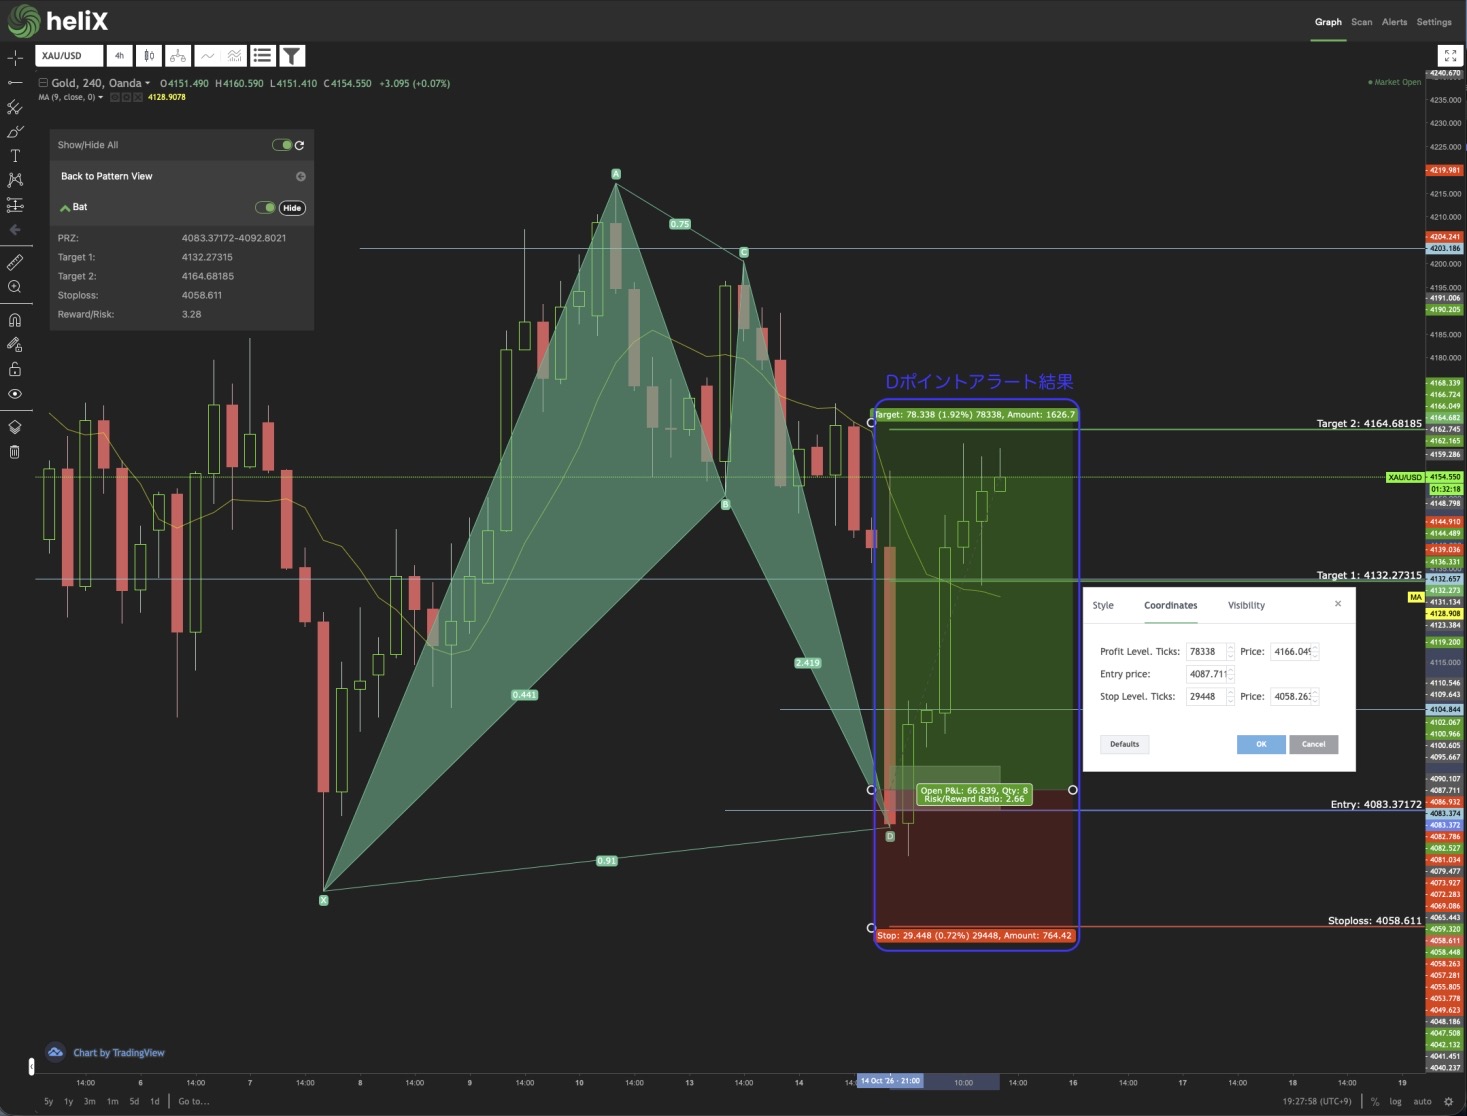Switch to the Style tab in dialog
This screenshot has height=1116, width=1467.
click(x=1103, y=605)
